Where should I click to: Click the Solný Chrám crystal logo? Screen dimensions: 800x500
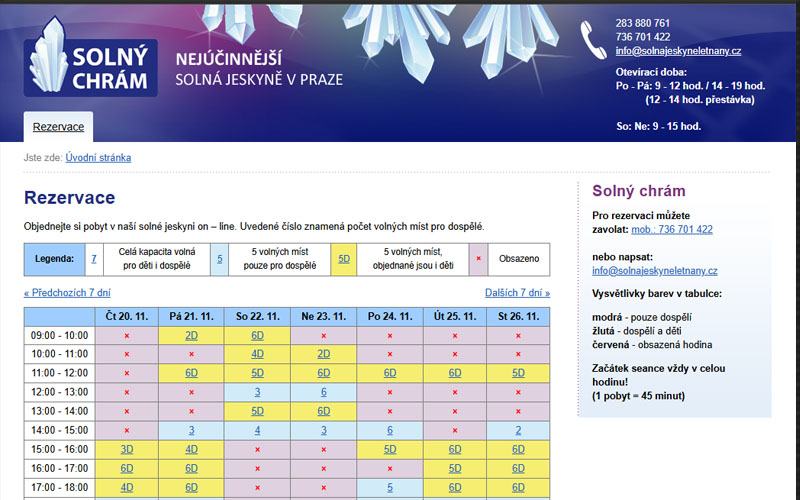point(91,59)
